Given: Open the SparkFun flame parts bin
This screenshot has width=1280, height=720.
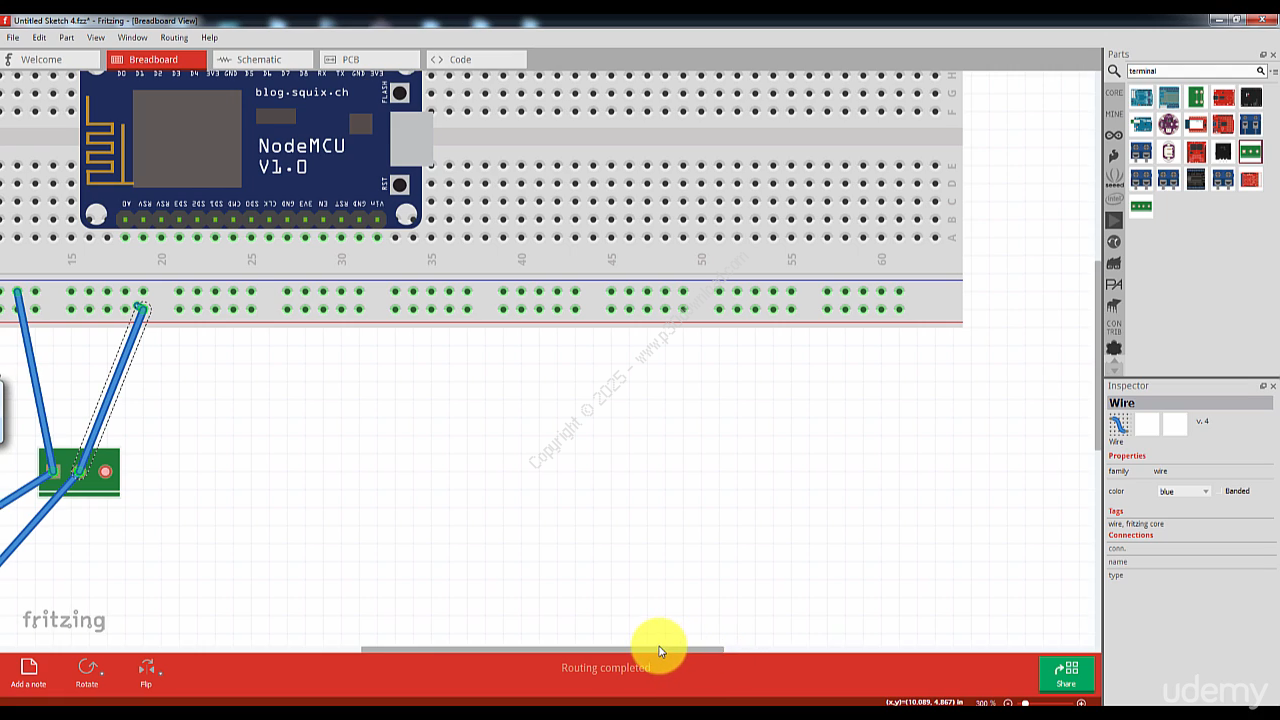Looking at the screenshot, I should (x=1113, y=156).
